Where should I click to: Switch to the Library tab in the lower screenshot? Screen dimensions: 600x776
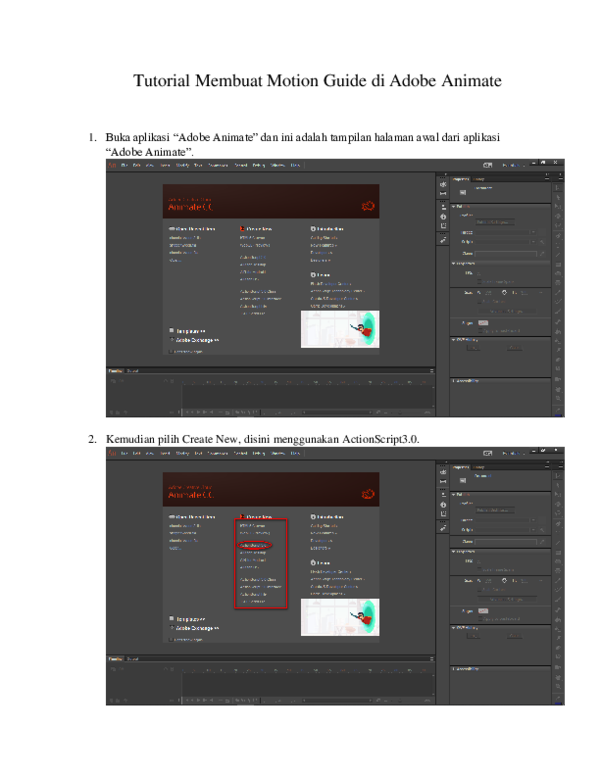click(479, 466)
